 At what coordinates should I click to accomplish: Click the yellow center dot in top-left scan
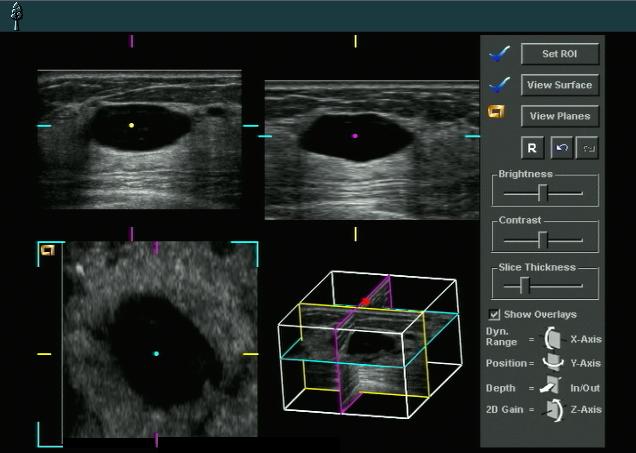click(131, 125)
